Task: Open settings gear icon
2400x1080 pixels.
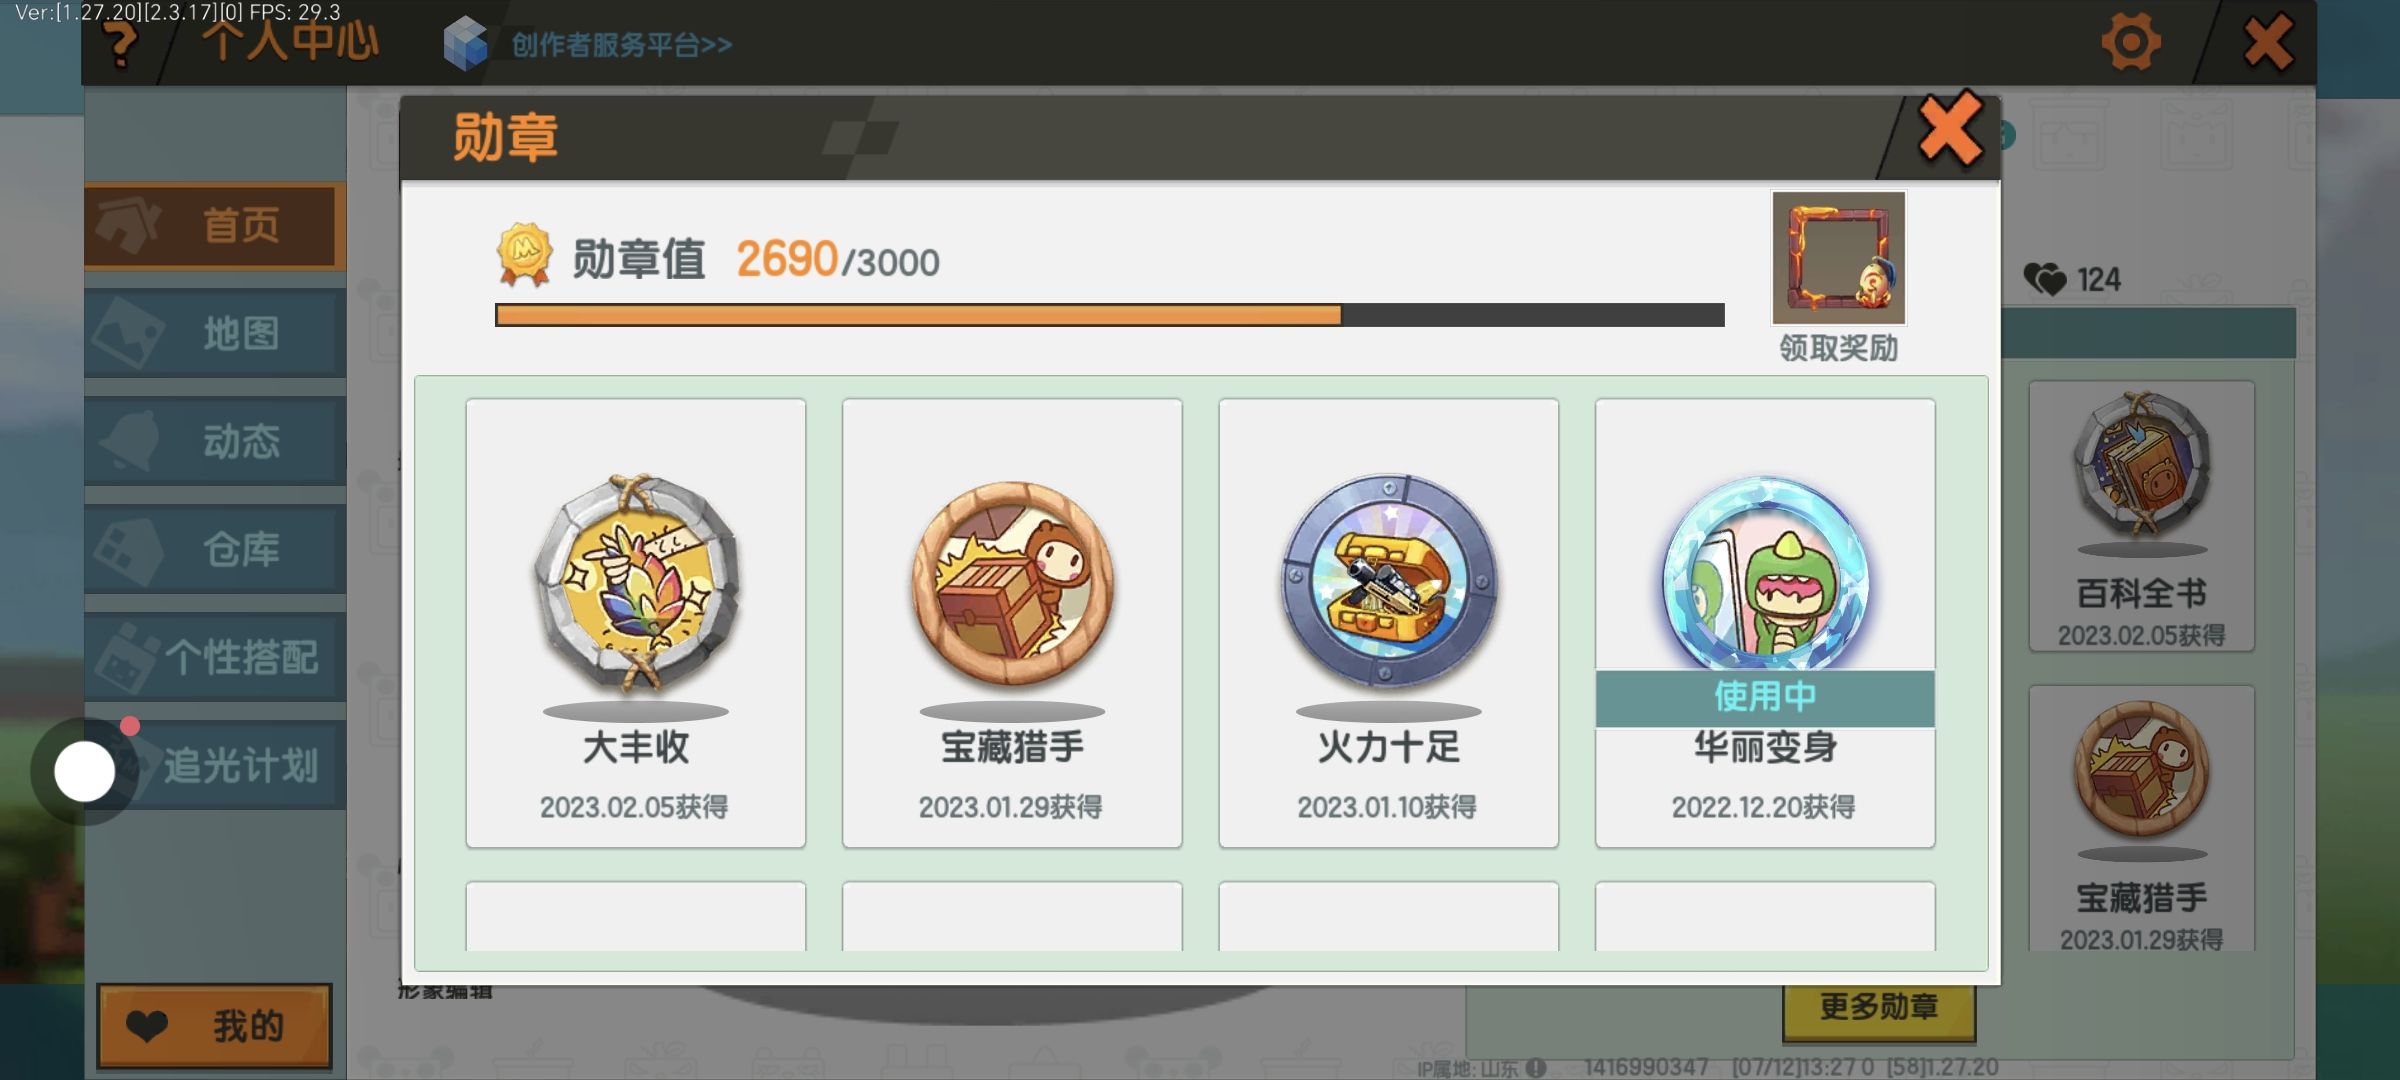Action: pyautogui.click(x=2130, y=43)
